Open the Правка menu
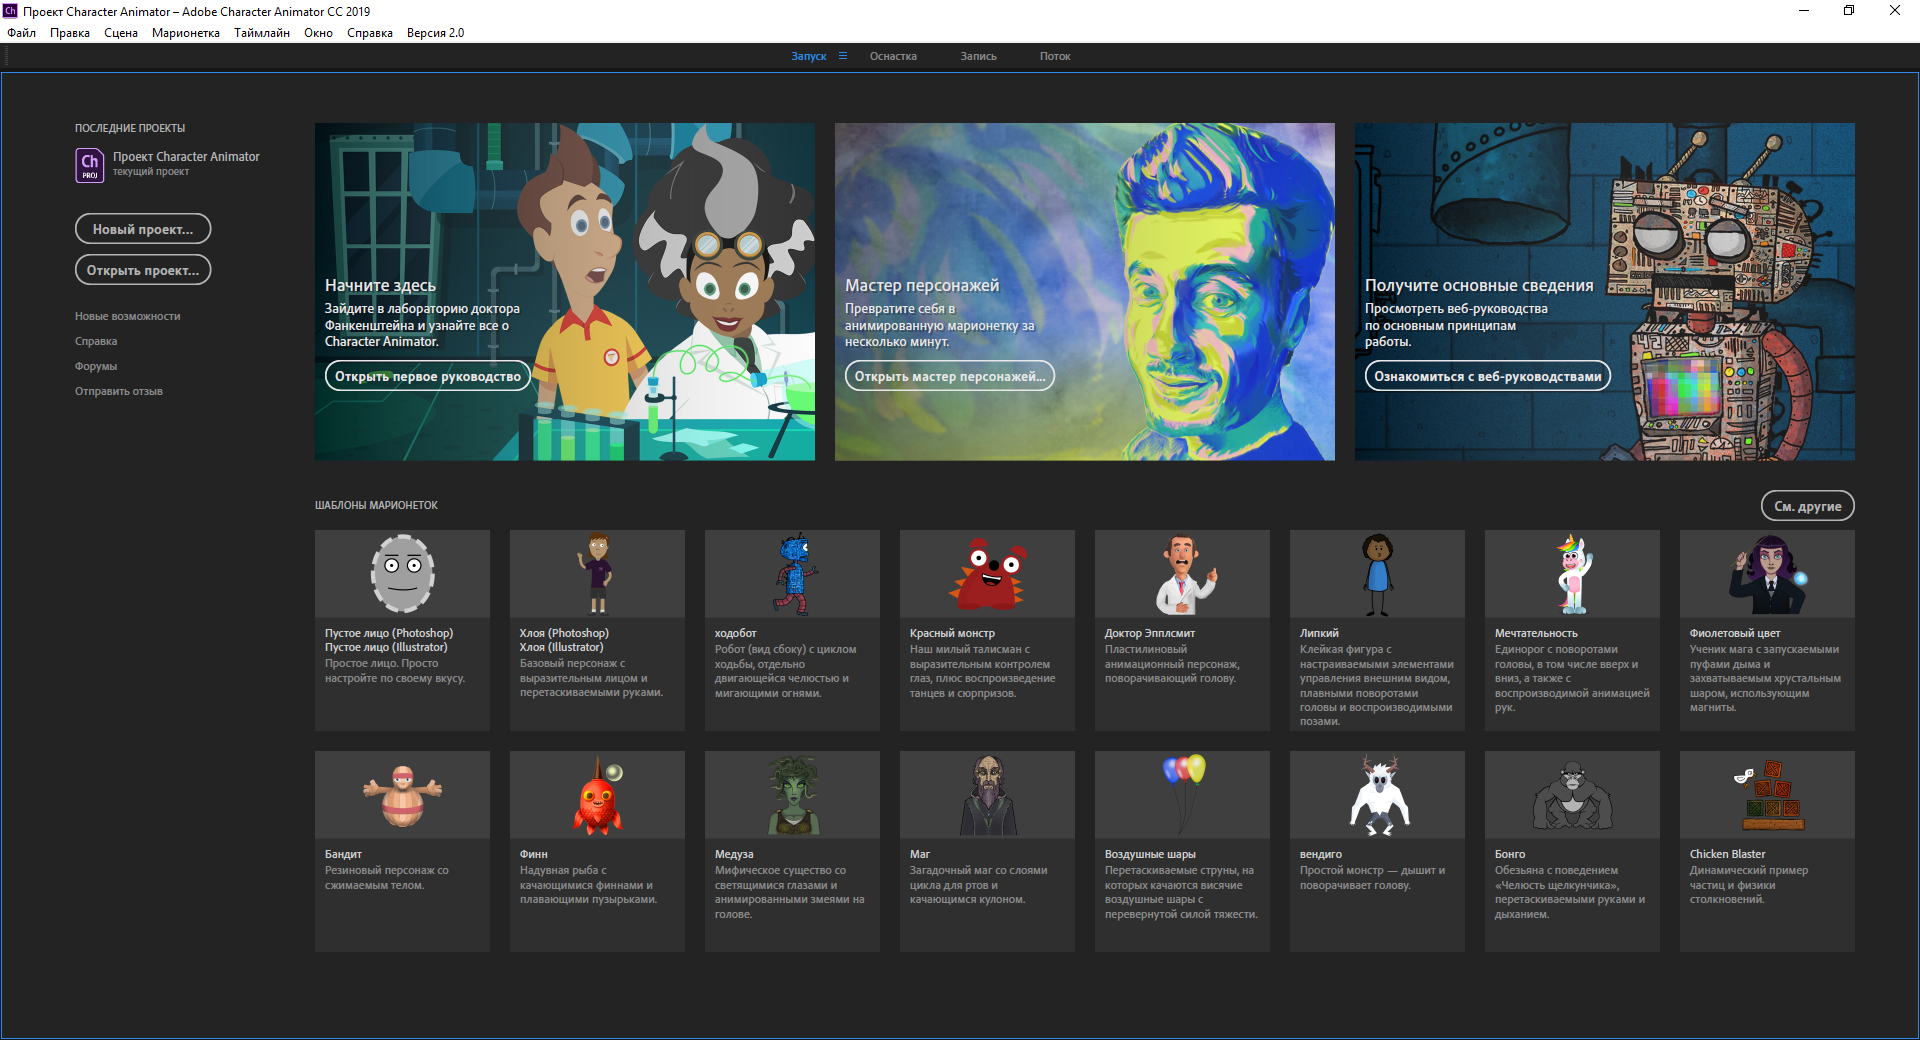 point(70,33)
